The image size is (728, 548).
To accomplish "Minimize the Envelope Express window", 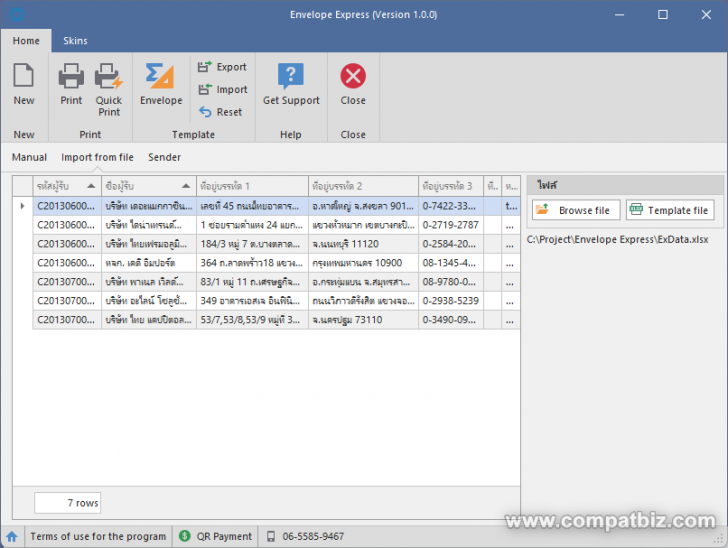I will point(619,15).
